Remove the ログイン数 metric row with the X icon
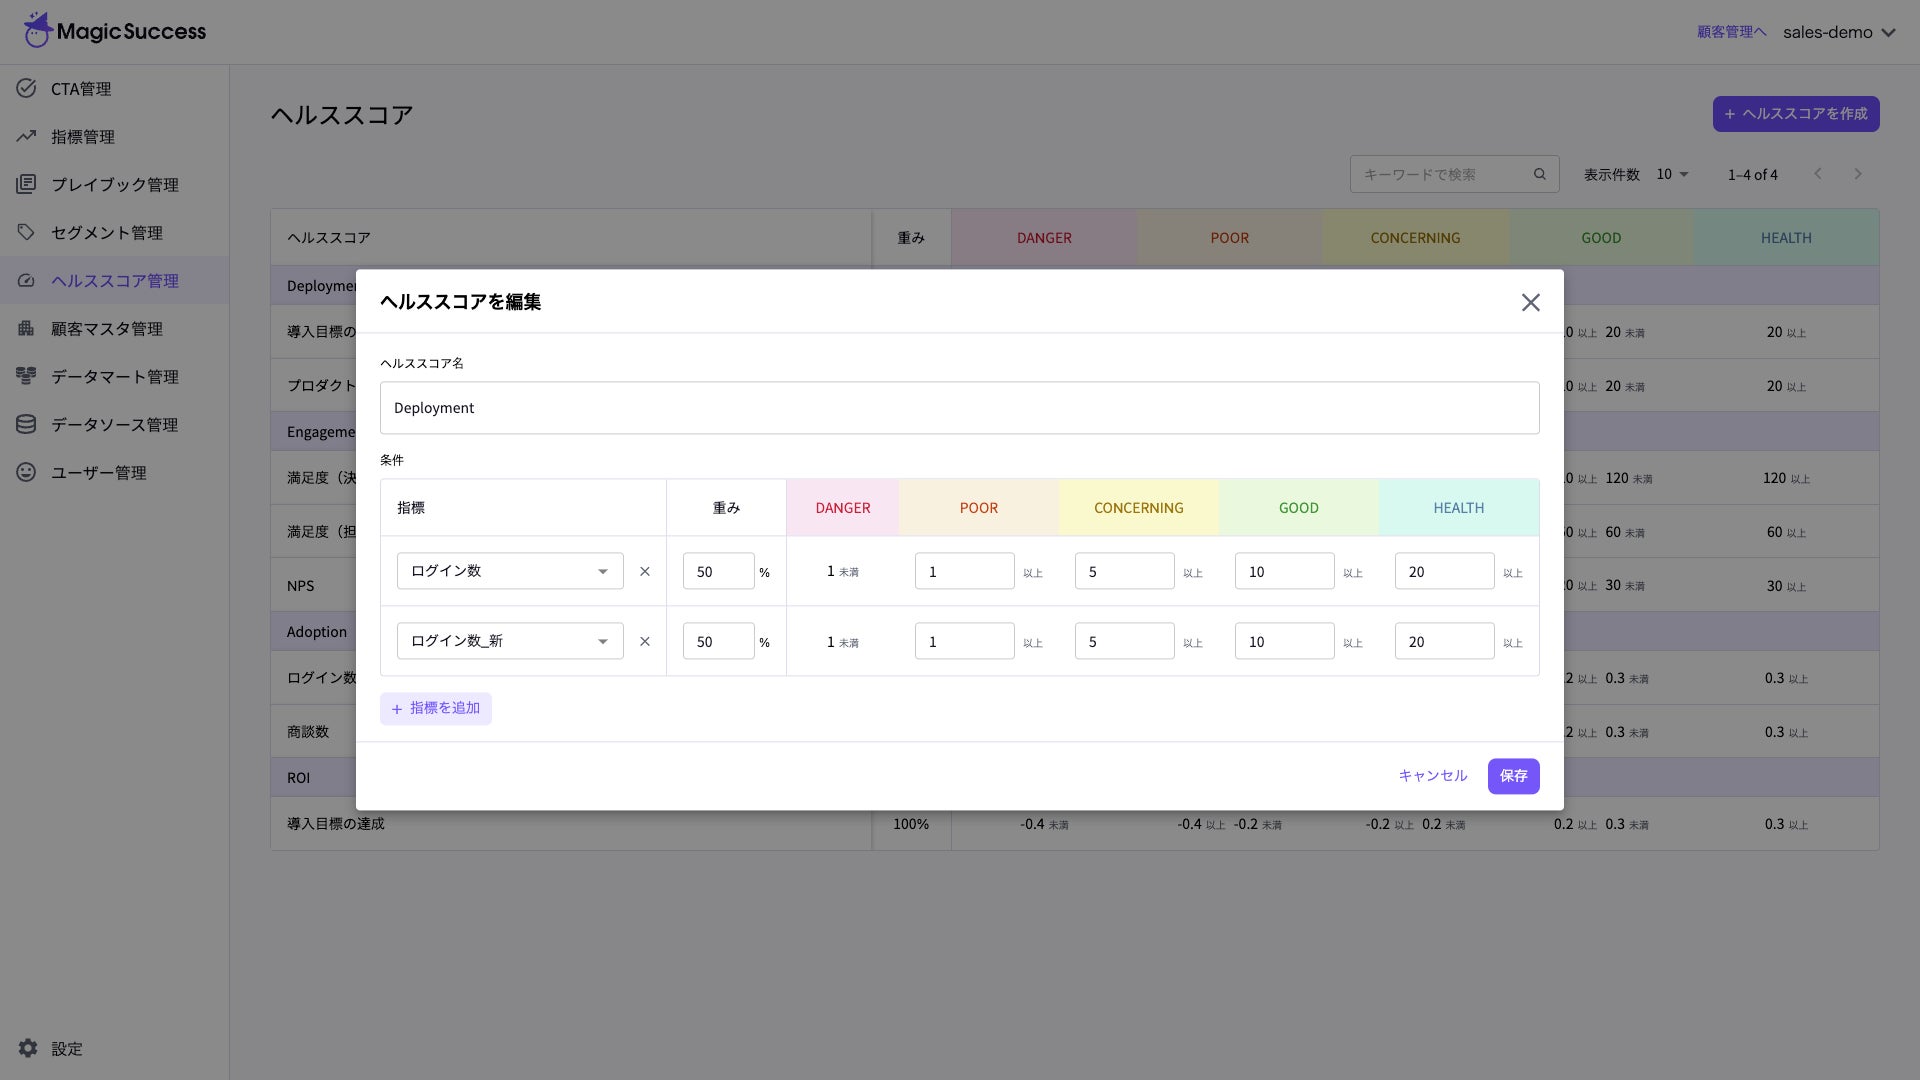 (x=645, y=572)
